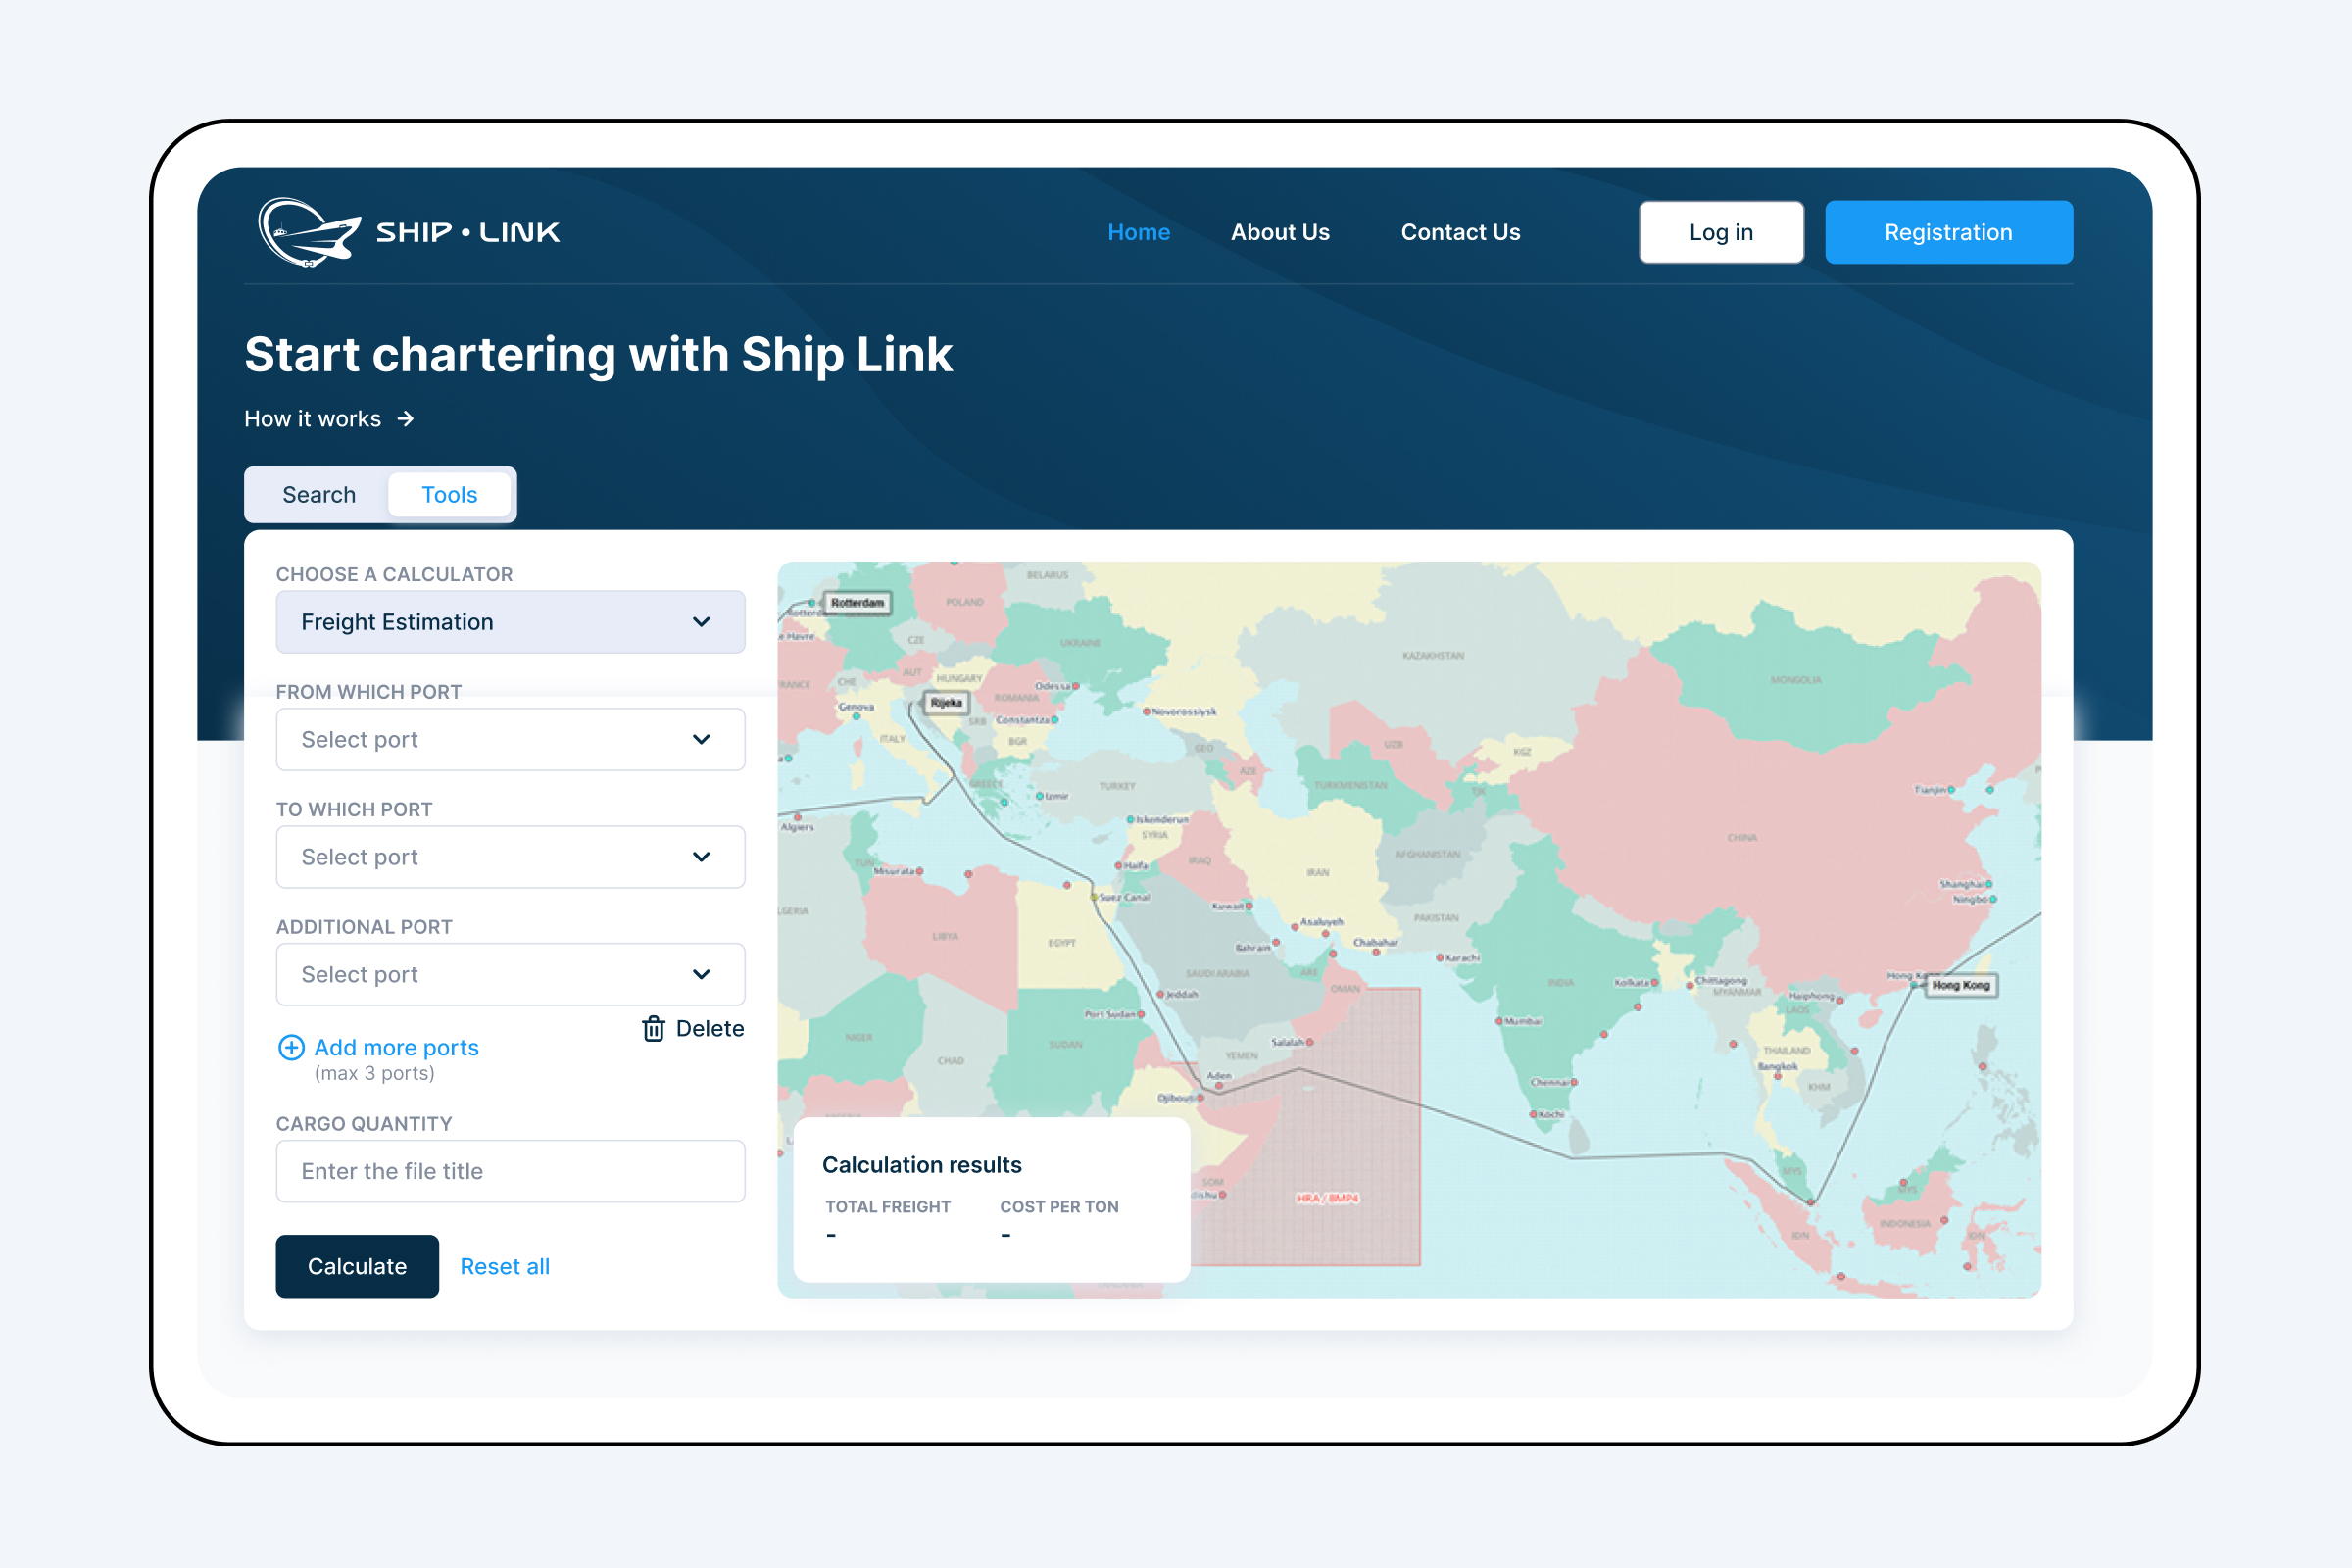Focus the Cargo Quantity input field
2352x1568 pixels.
tap(510, 1171)
